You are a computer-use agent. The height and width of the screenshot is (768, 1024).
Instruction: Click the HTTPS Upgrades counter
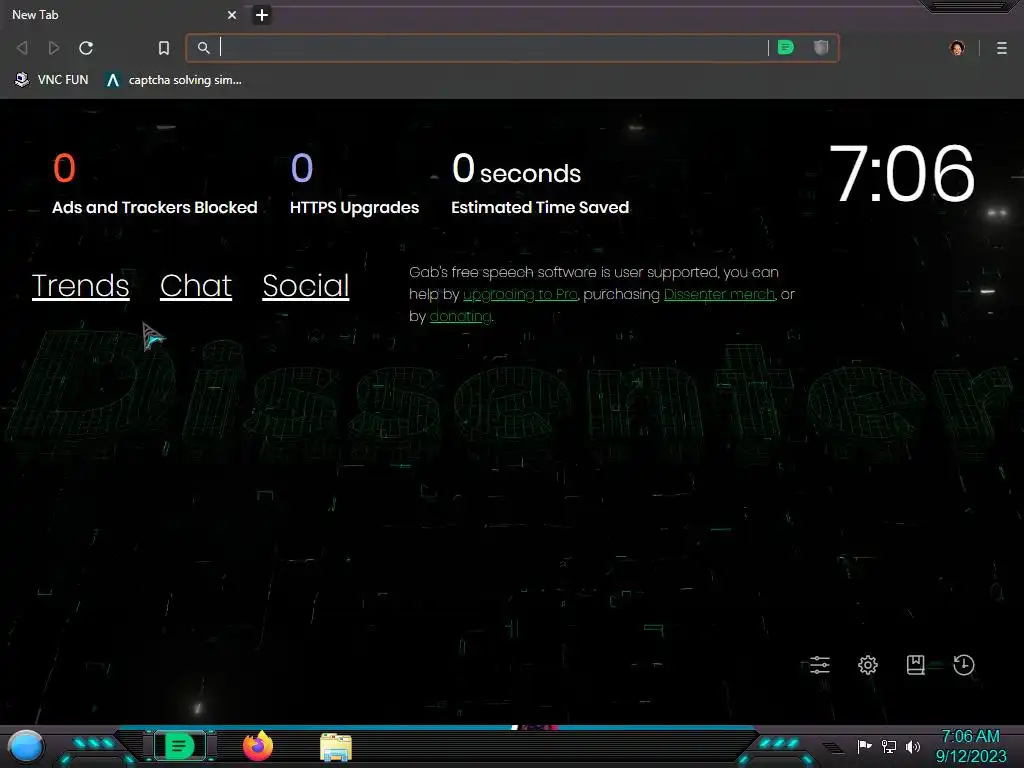click(355, 183)
